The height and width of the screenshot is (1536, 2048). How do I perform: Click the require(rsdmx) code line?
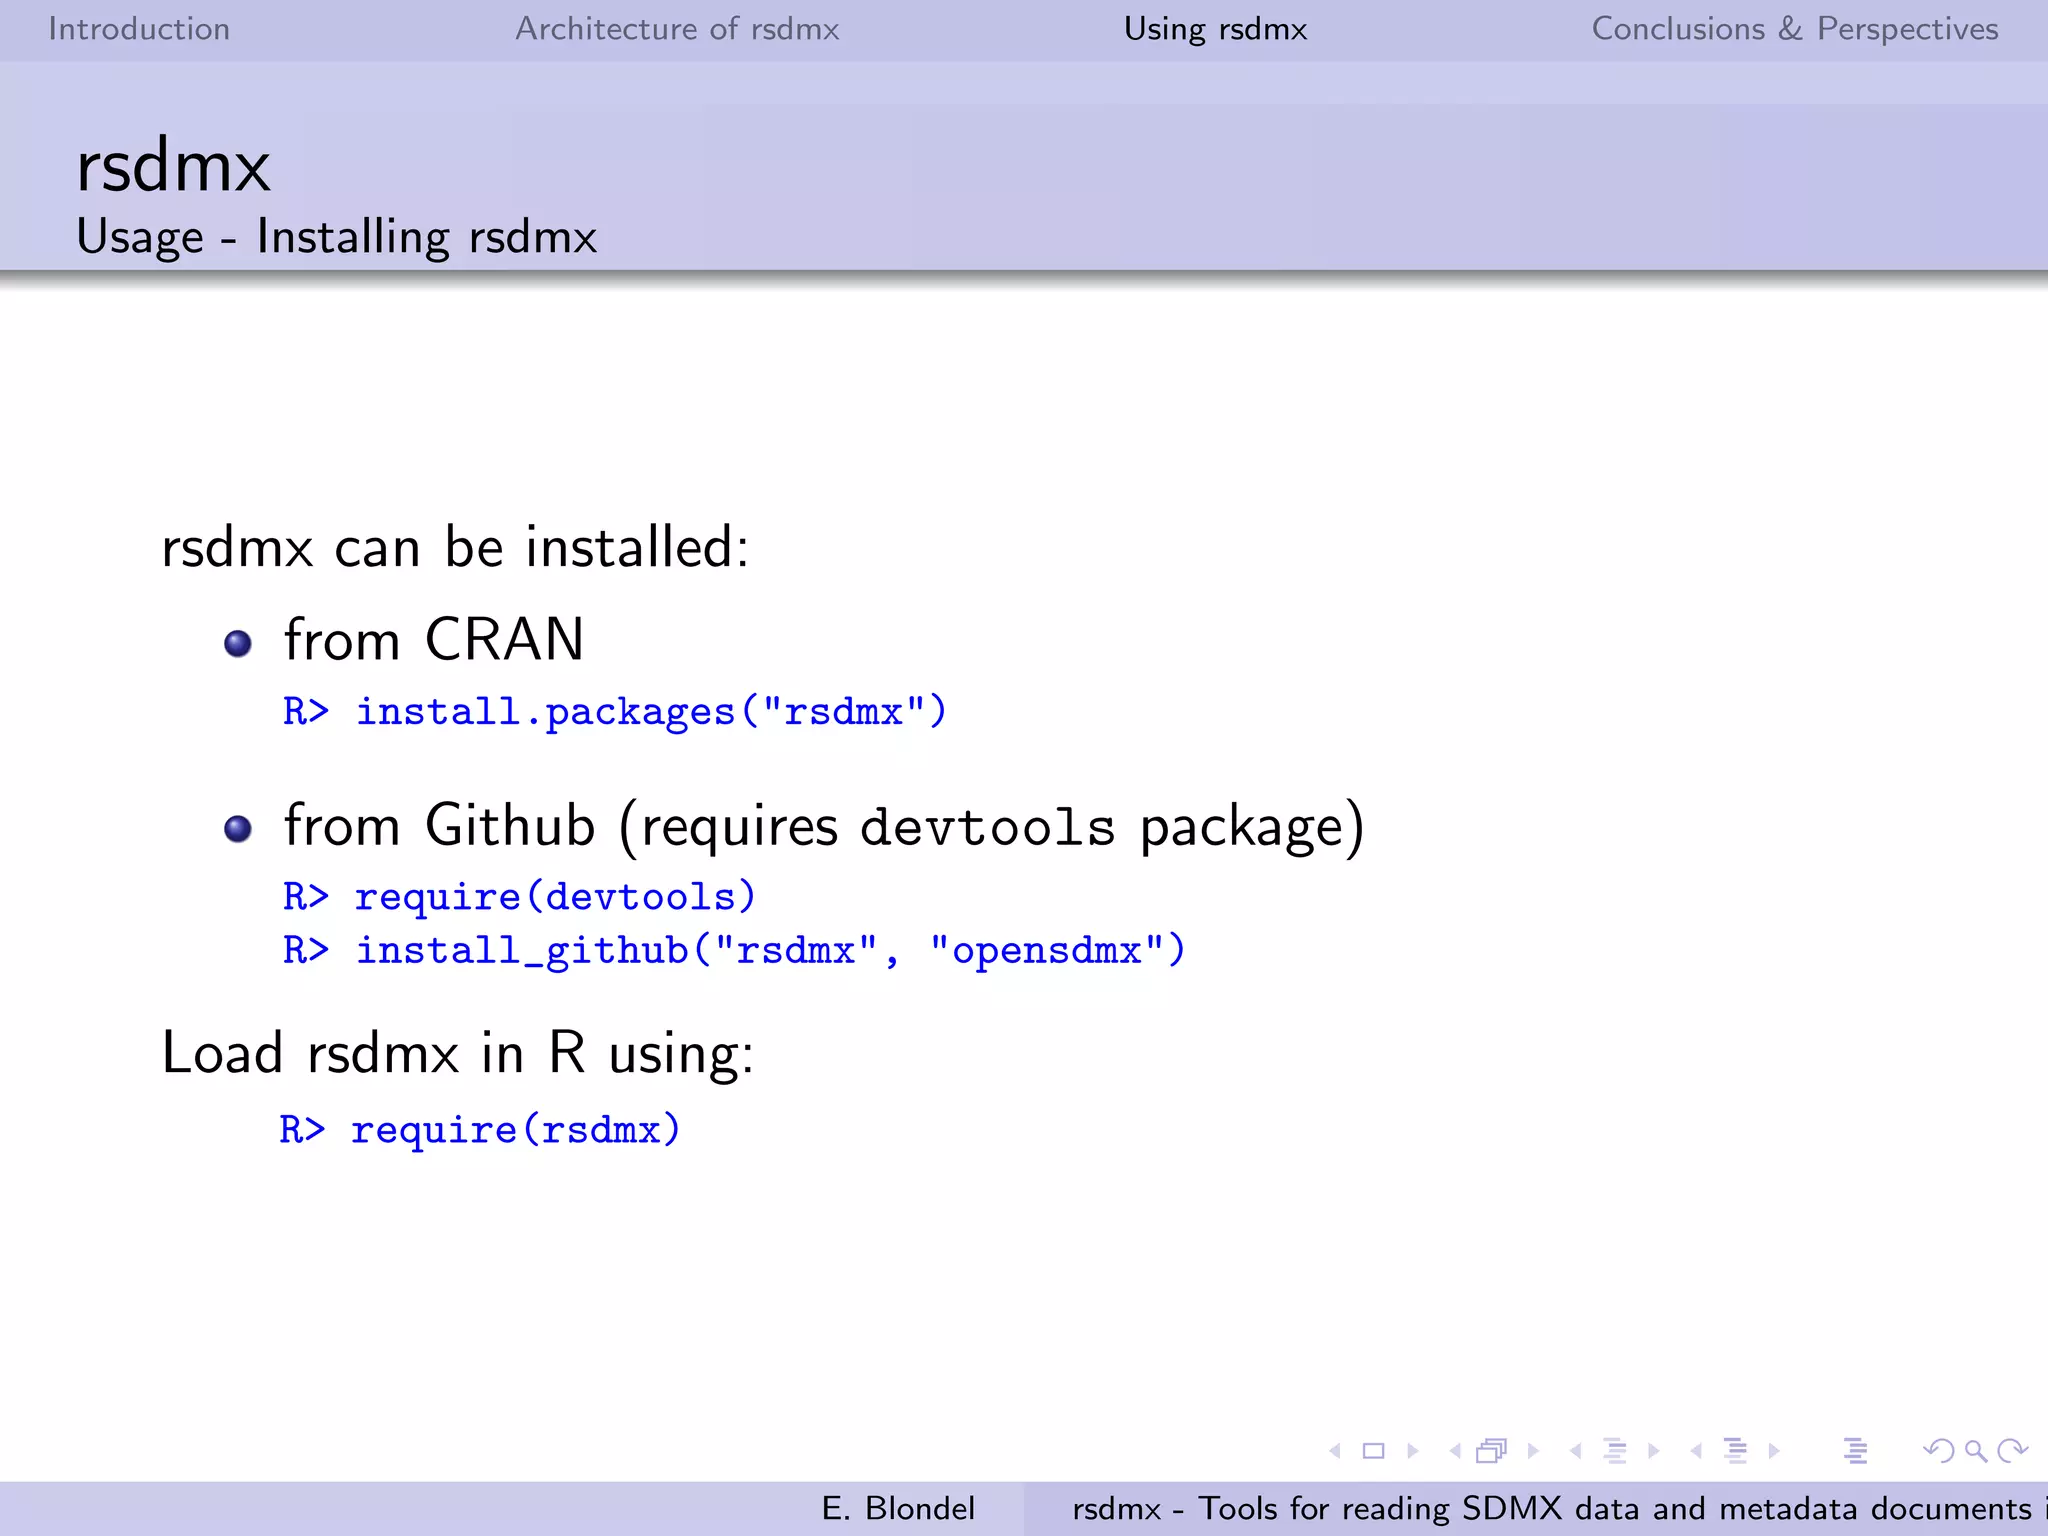point(480,1130)
